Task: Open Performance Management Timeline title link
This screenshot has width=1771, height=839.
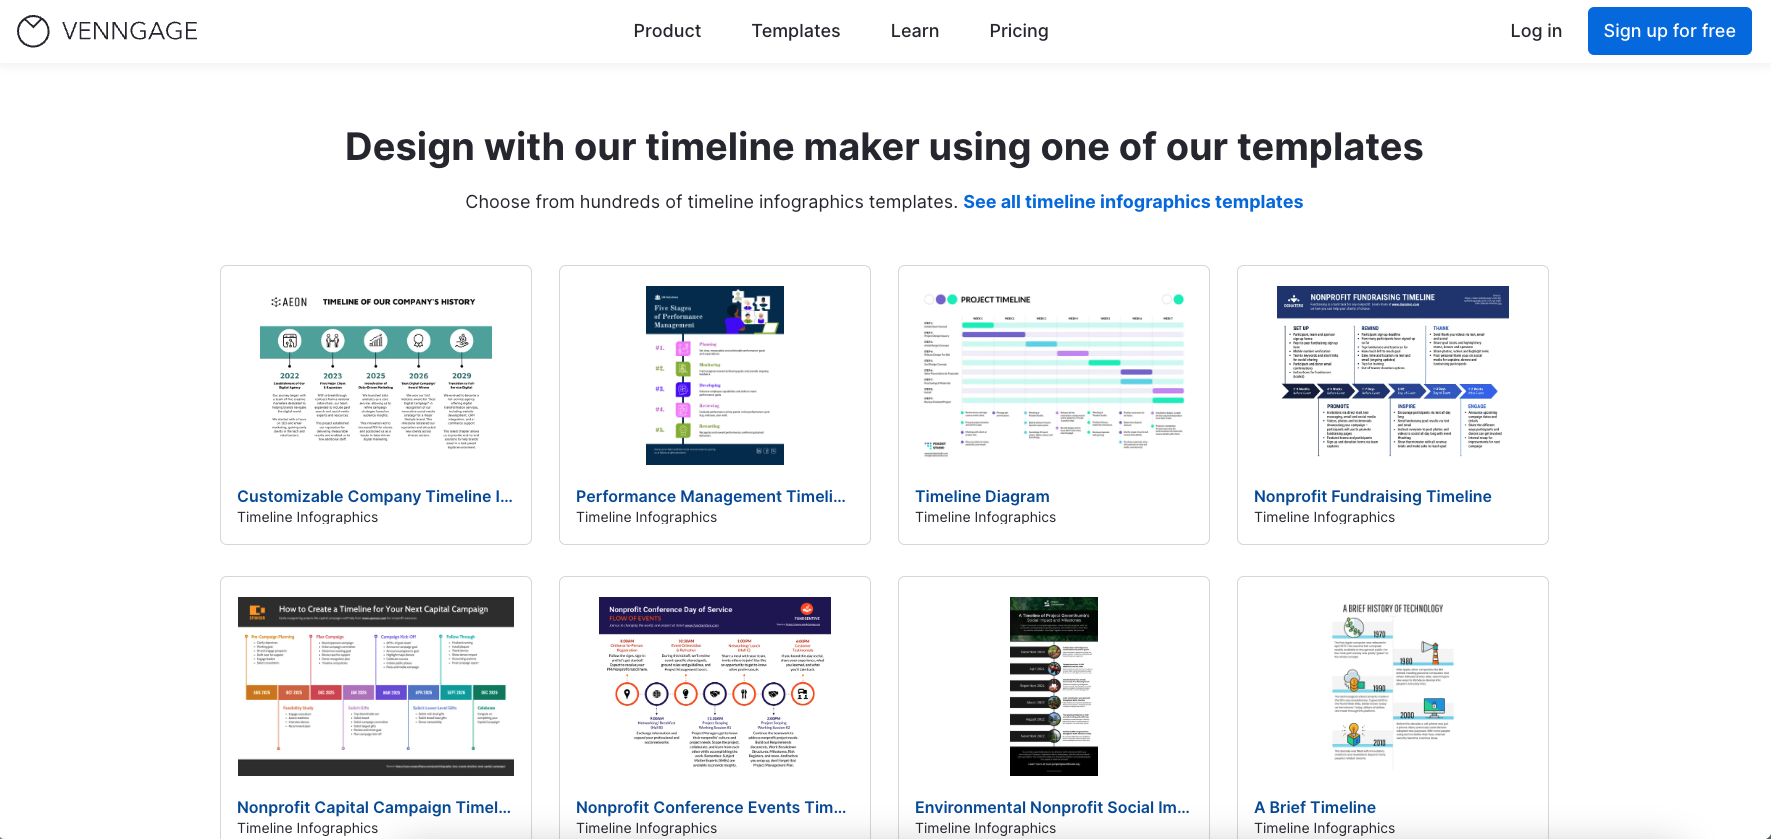Action: tap(710, 496)
